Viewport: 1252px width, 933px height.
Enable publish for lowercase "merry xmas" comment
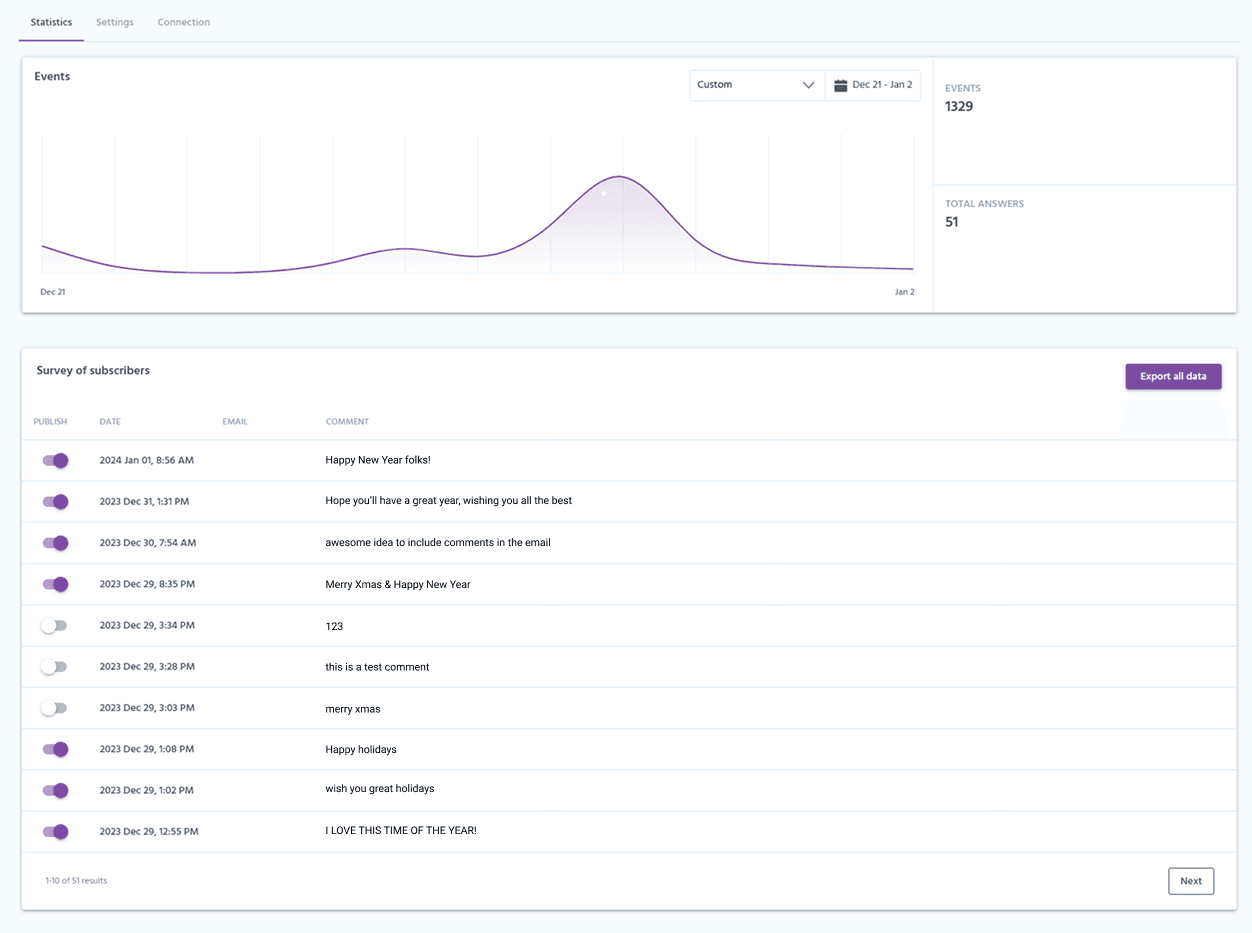point(54,707)
